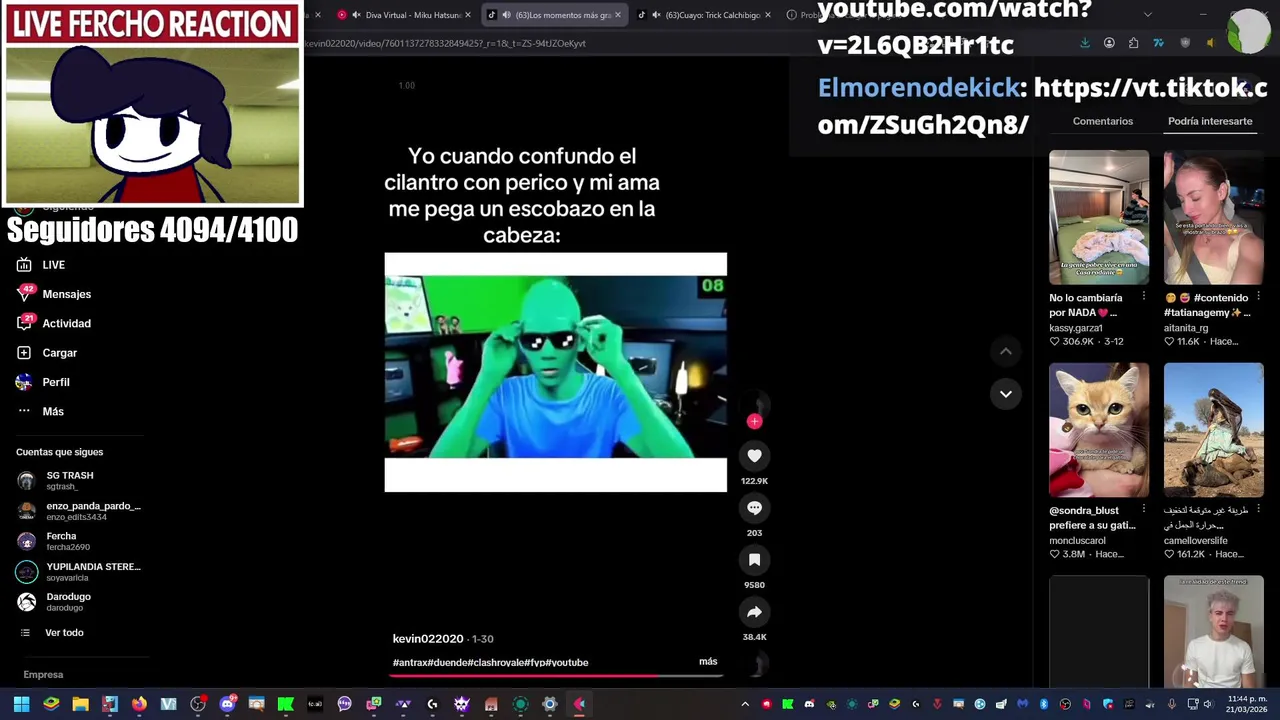Click Bluetooth icon in system tray
This screenshot has width=1280, height=720.
1043,704
